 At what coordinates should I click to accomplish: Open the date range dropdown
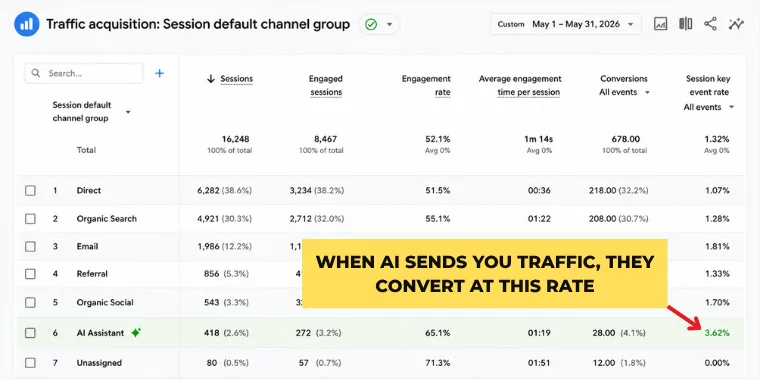coord(566,24)
